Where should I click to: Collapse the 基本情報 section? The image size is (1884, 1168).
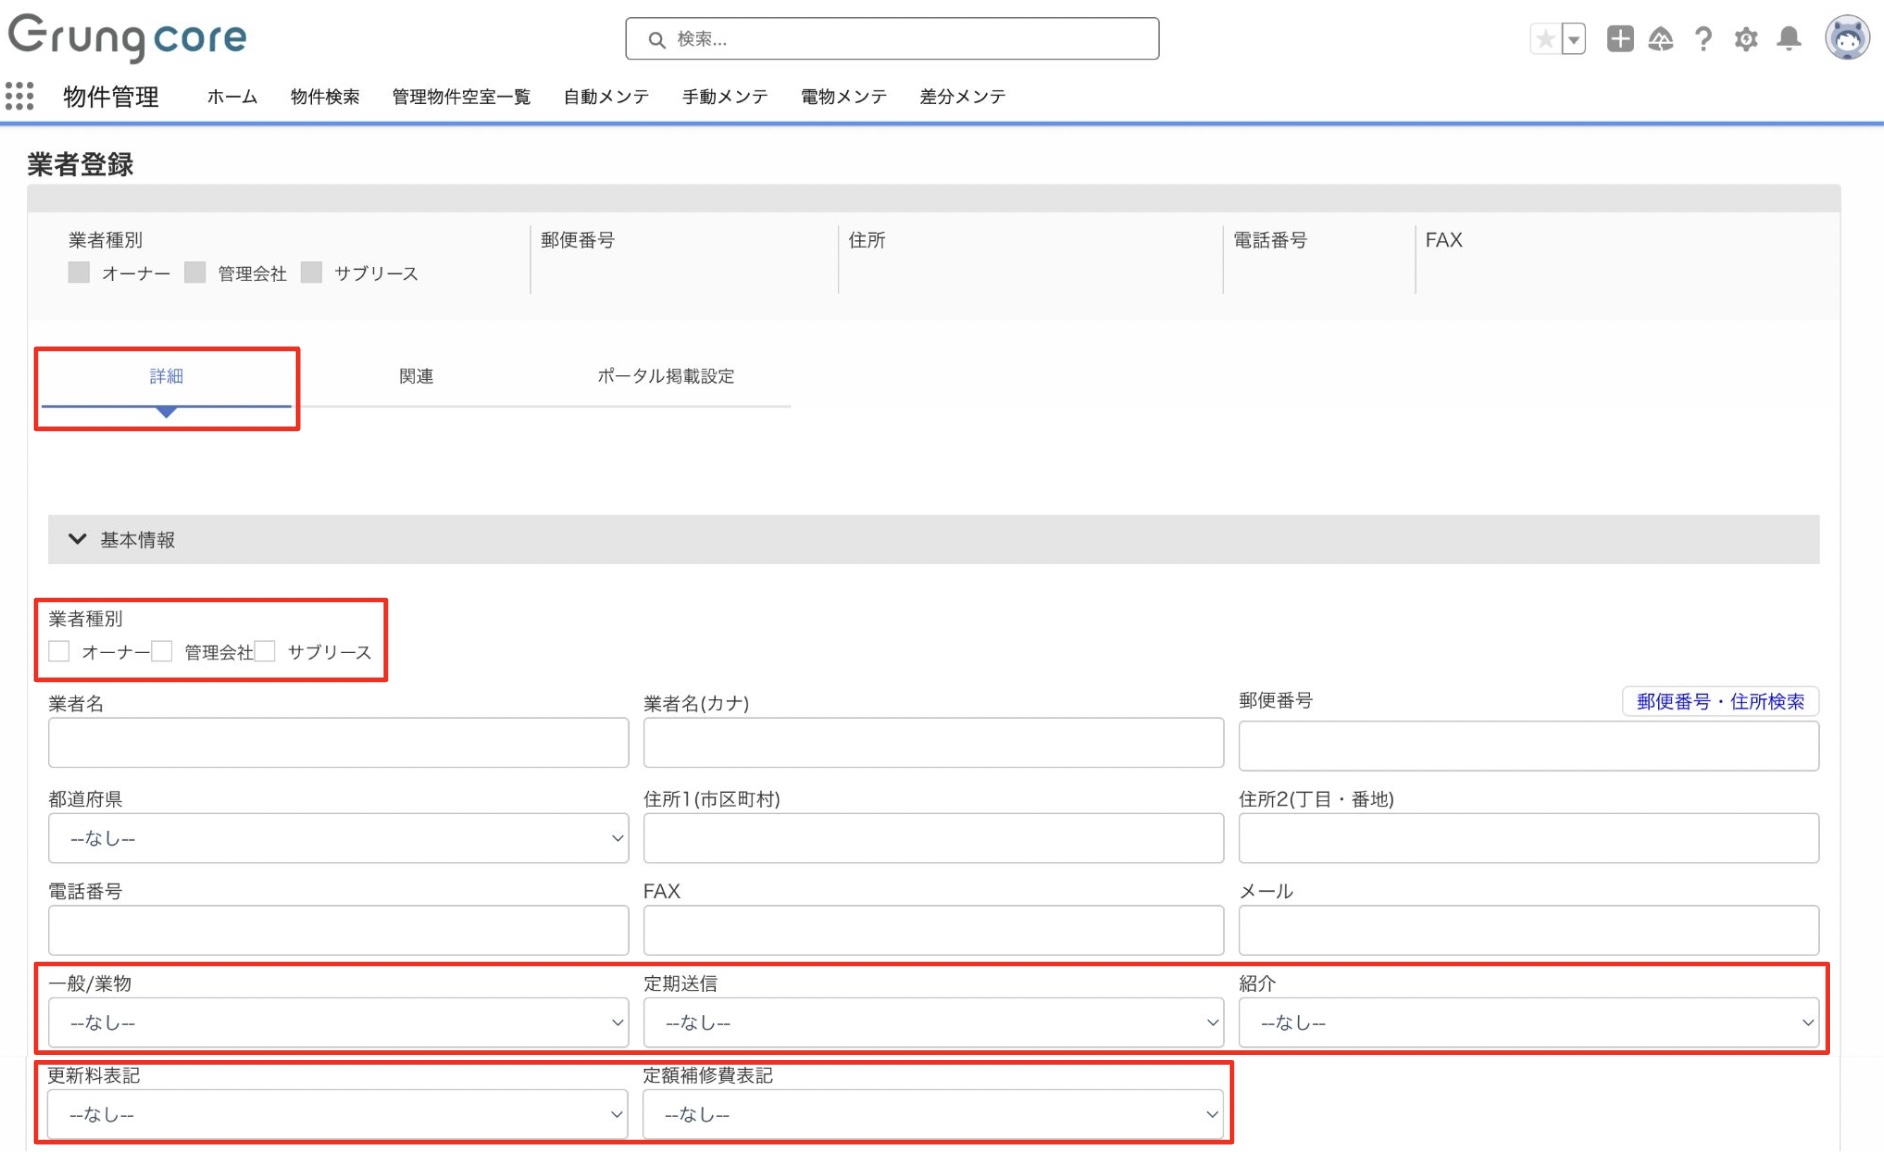point(77,540)
